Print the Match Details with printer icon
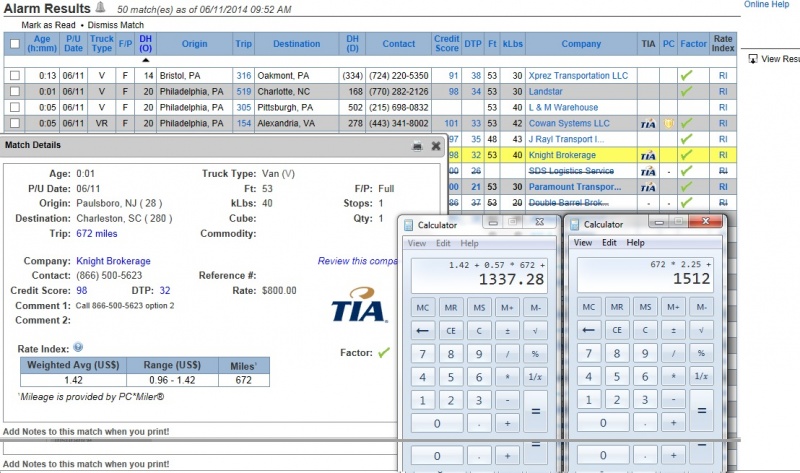The width and height of the screenshot is (800, 473). tap(417, 146)
